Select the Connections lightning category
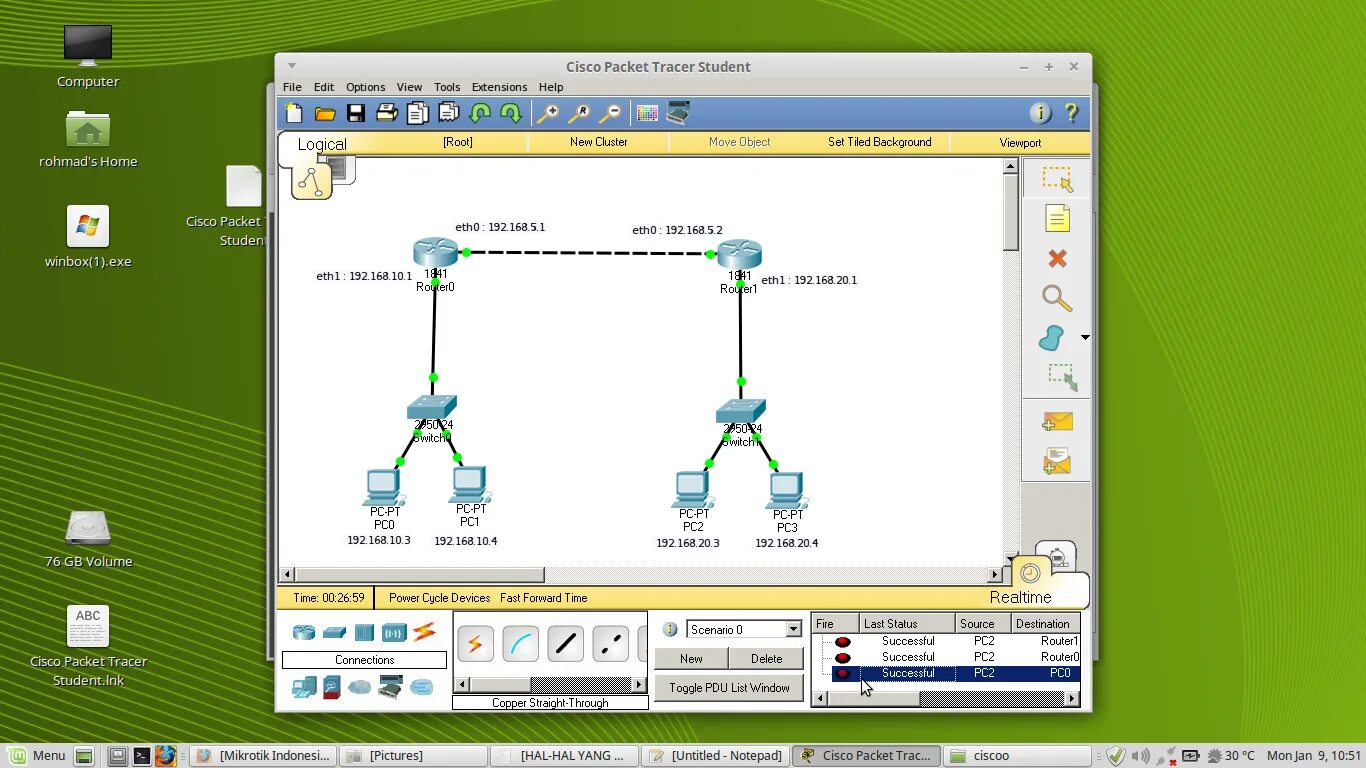Screen dimensions: 1366x768 (424, 632)
